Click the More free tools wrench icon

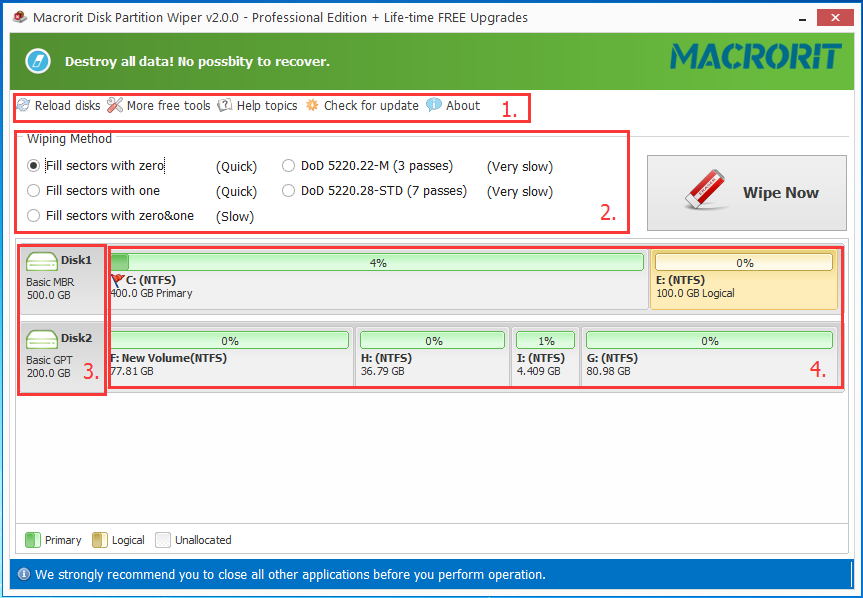coord(114,105)
